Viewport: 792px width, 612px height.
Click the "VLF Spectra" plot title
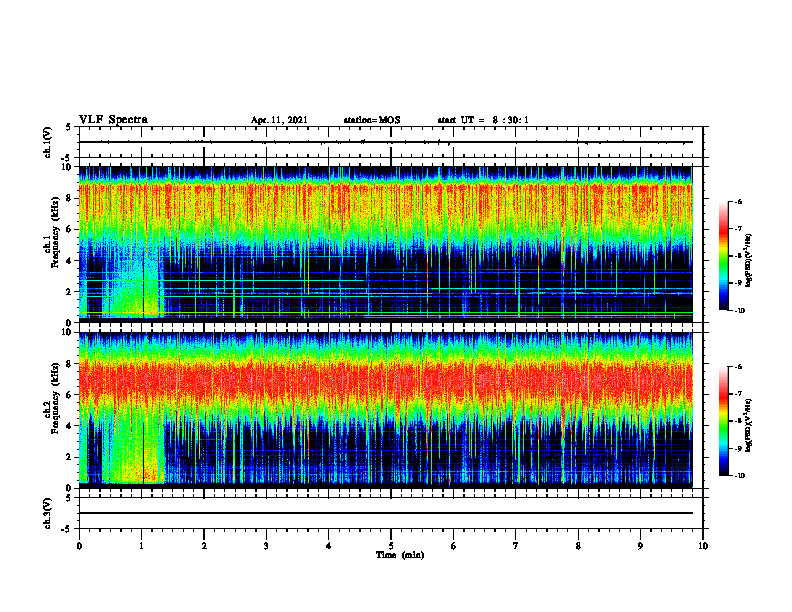coord(113,120)
